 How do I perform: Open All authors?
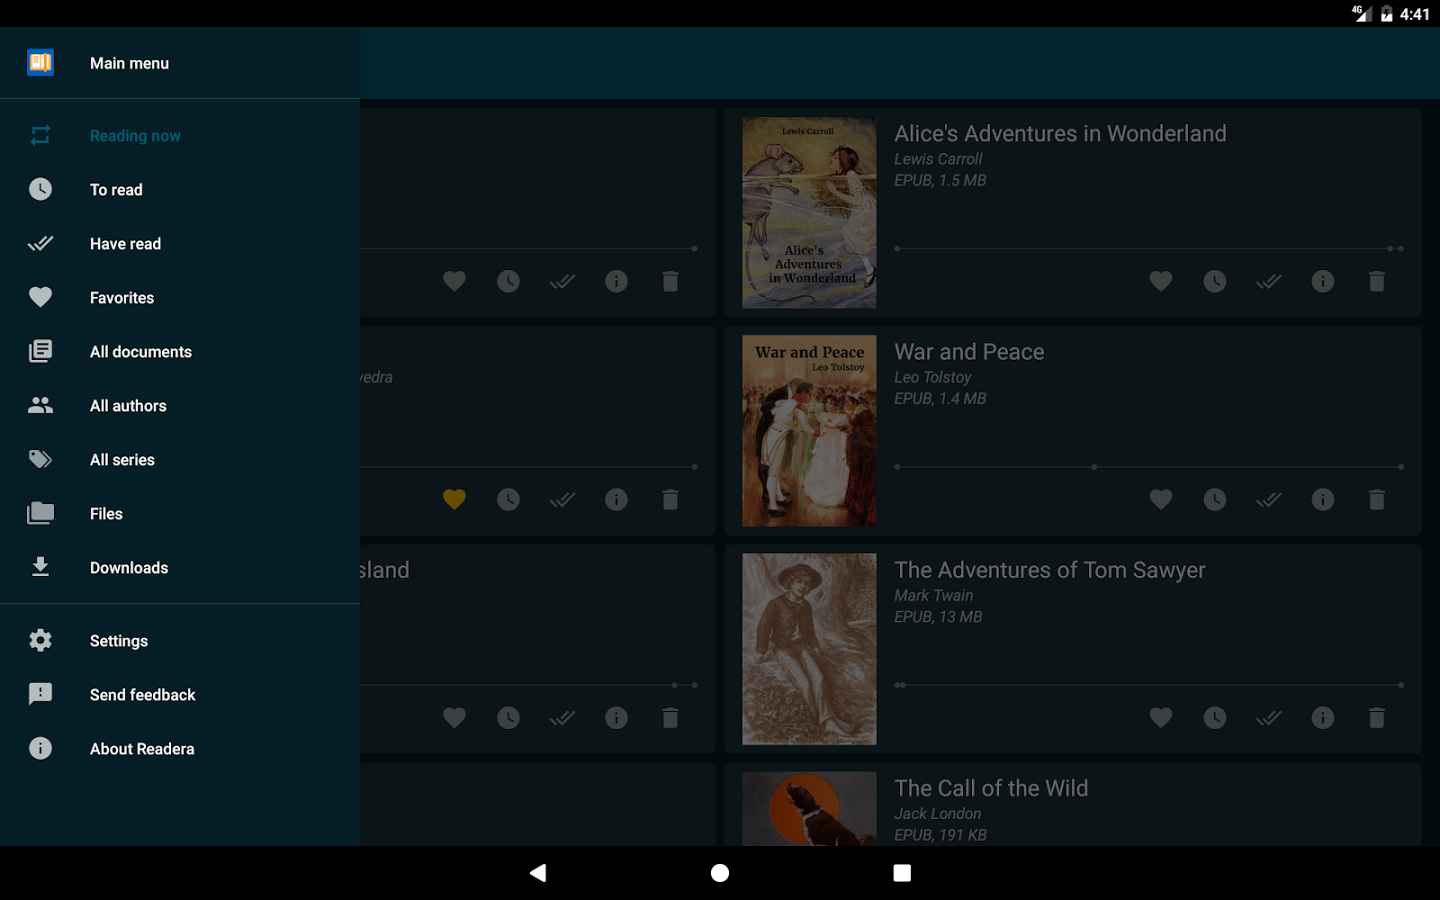(x=180, y=405)
